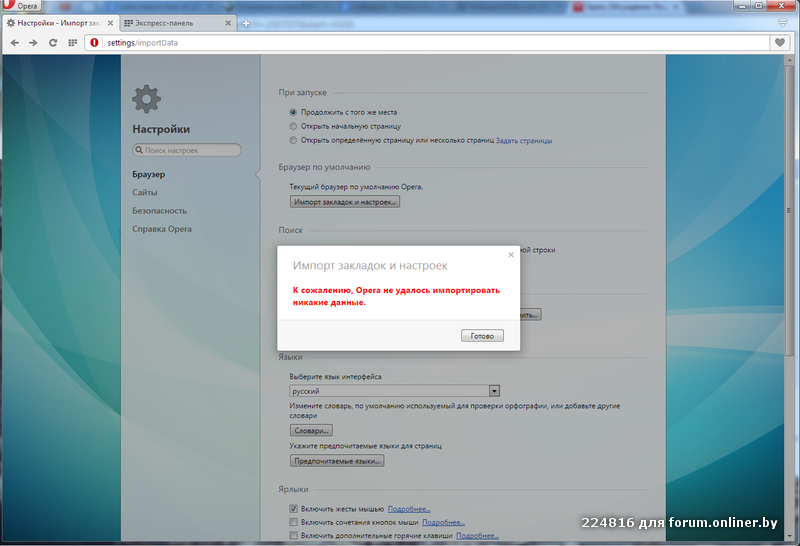This screenshot has height=546, width=800.
Task: Open a new tab with plus button
Action: (x=245, y=23)
